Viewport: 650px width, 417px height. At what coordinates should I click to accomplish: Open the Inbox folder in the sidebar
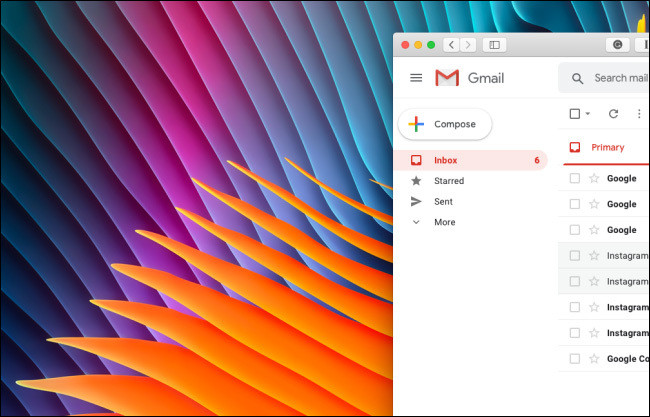click(x=445, y=160)
